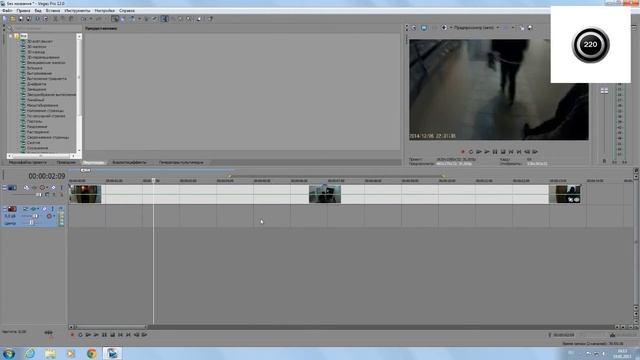This screenshot has width=640, height=360.
Task: Open the Правка menu
Action: [x=23, y=11]
